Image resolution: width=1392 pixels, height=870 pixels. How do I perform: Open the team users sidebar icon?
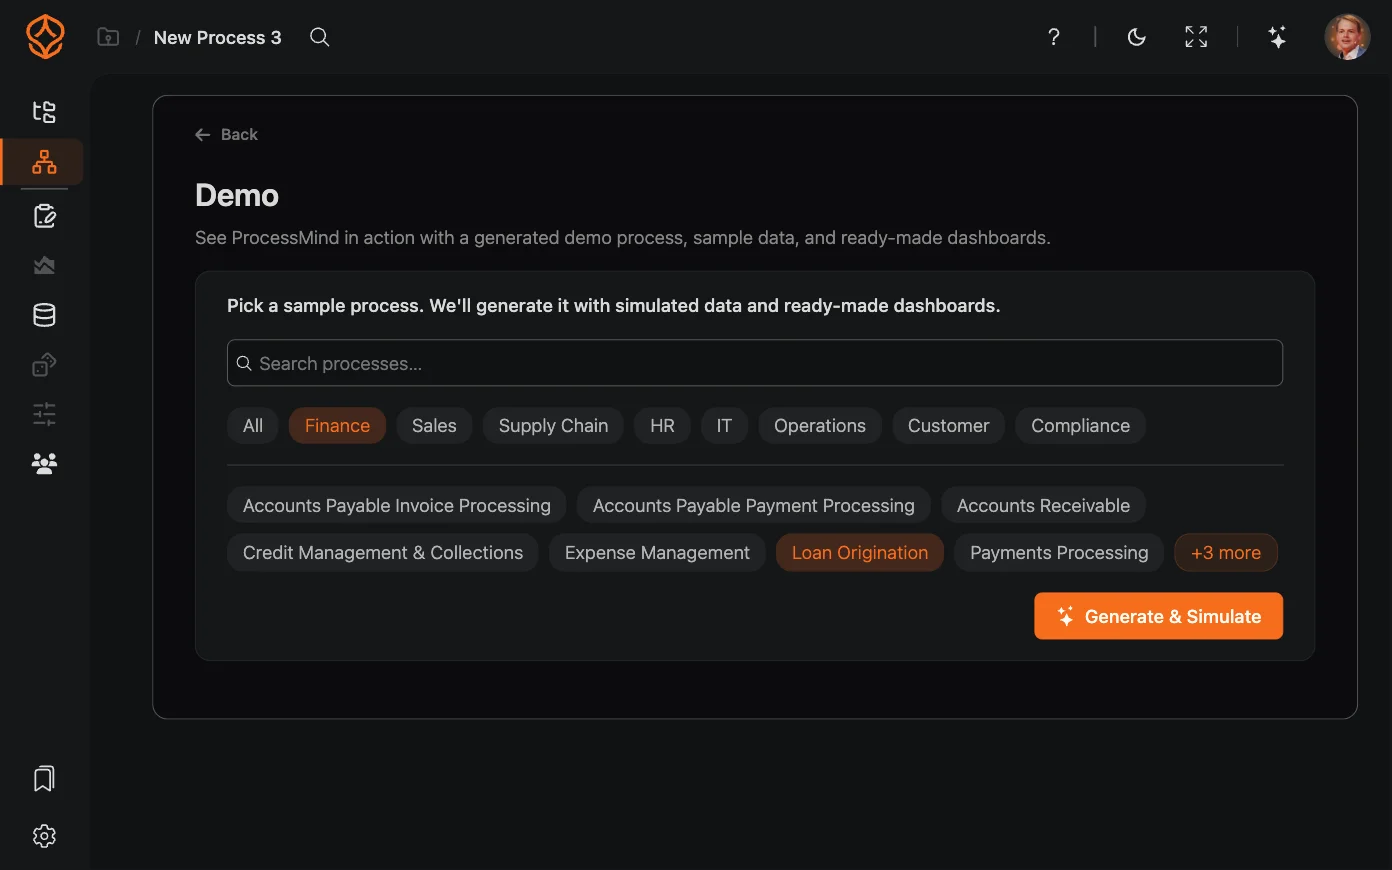44,463
